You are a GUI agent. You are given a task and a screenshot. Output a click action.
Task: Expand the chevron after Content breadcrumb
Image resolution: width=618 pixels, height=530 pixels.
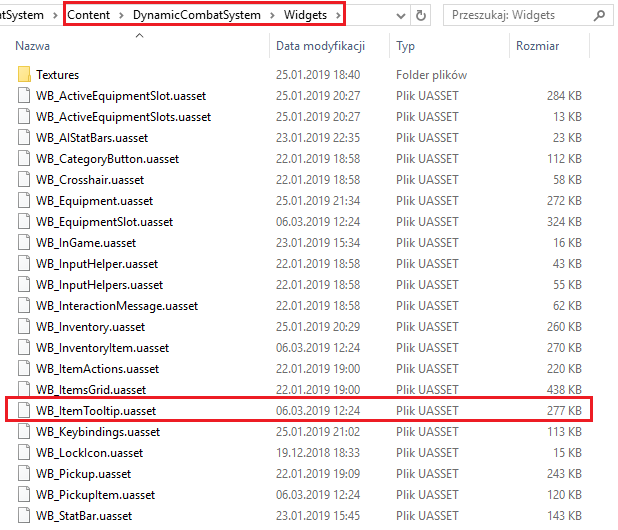122,16
